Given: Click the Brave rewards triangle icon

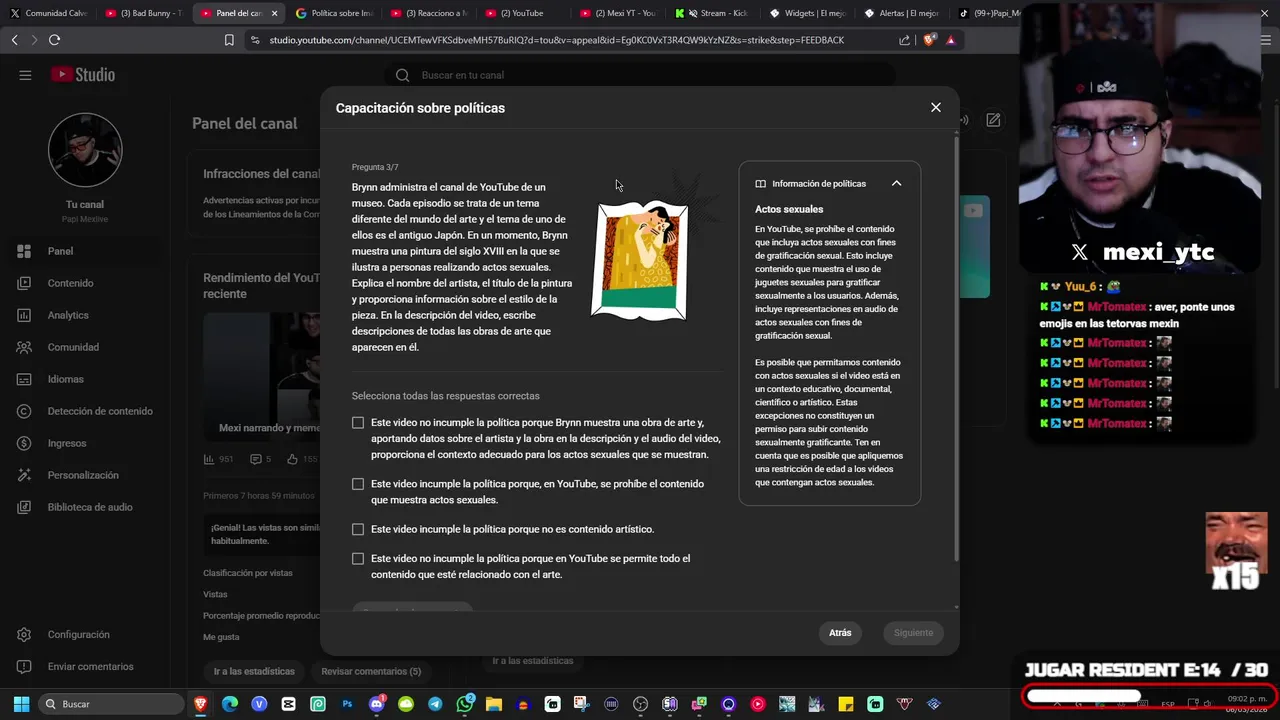Looking at the screenshot, I should pos(950,40).
